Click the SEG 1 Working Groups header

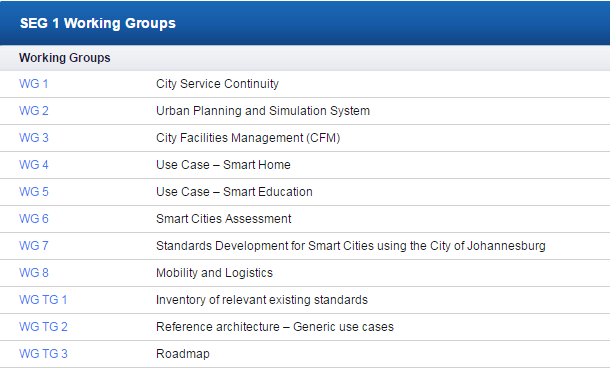click(98, 23)
